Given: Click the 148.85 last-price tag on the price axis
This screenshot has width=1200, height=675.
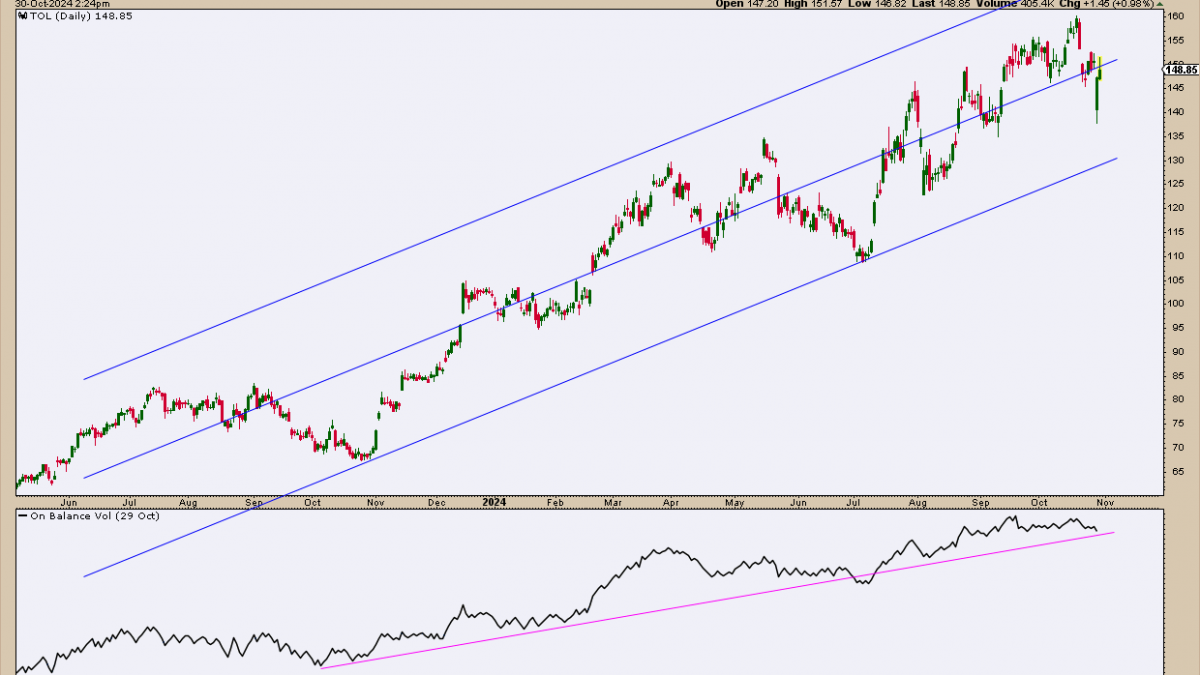Looking at the screenshot, I should tap(1182, 69).
